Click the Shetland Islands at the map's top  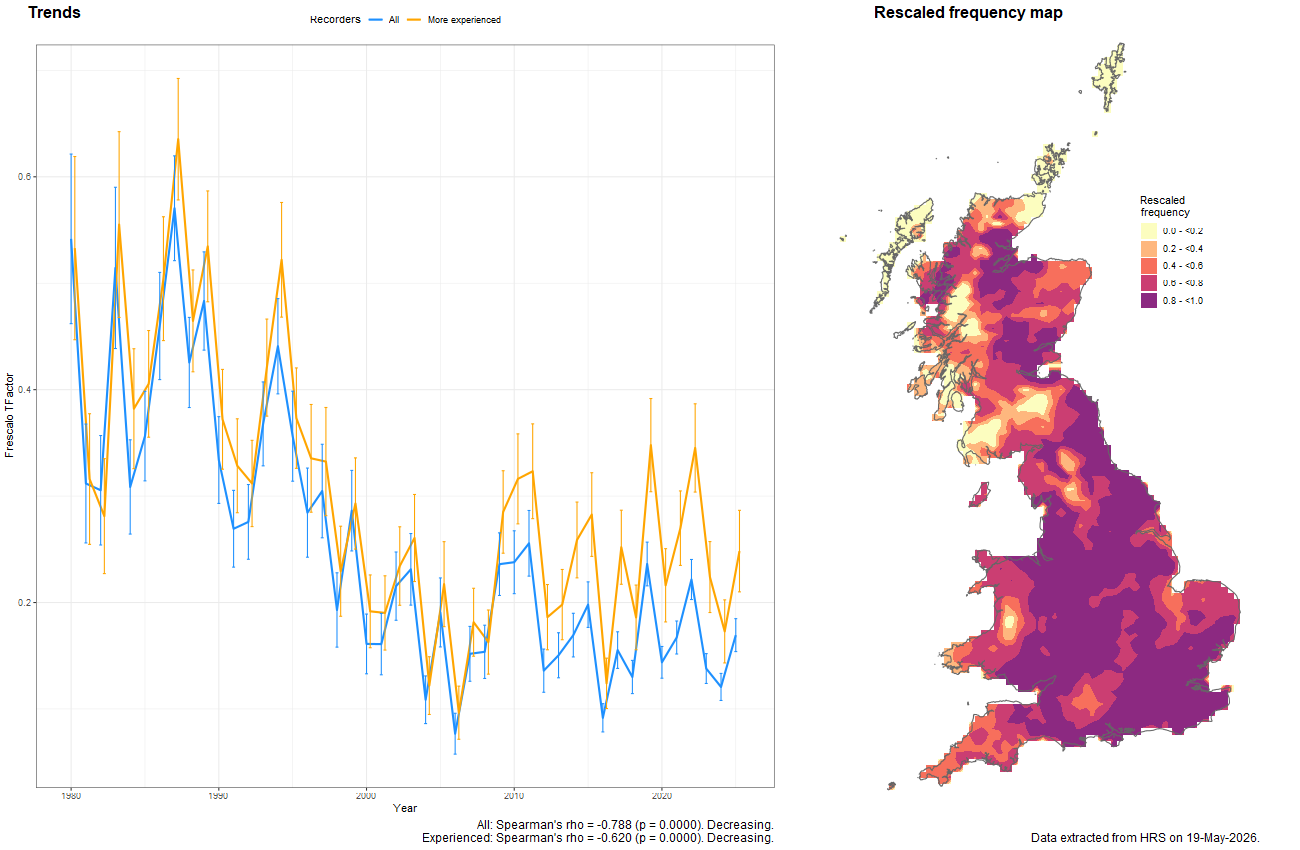[1110, 75]
